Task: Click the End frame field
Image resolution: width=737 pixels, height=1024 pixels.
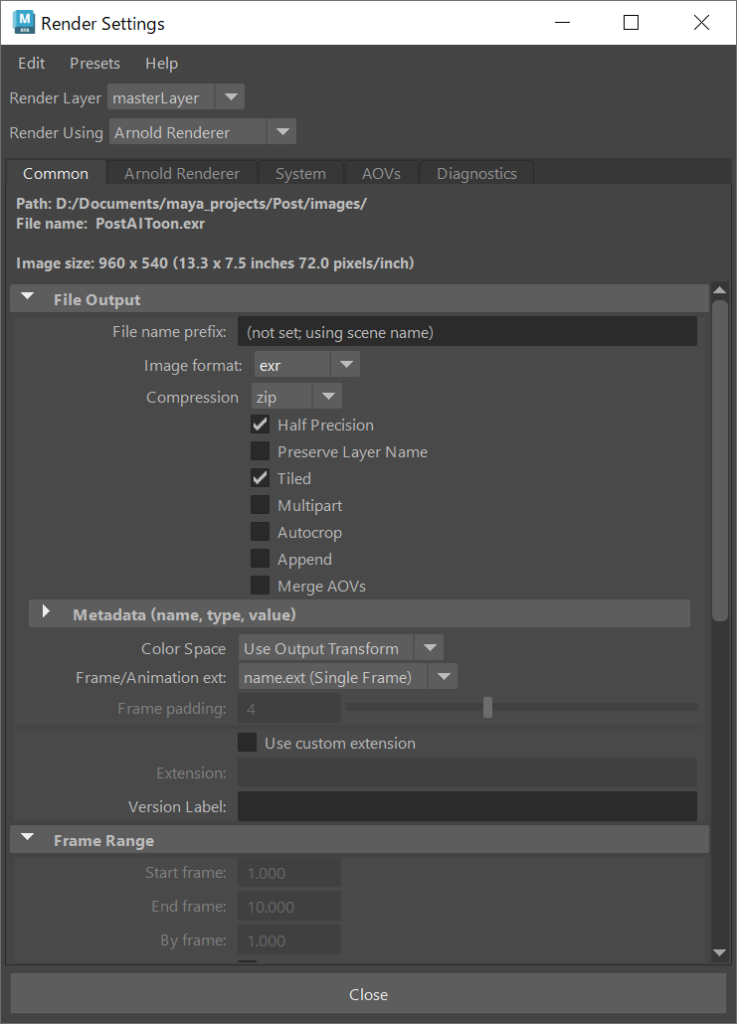Action: 289,906
